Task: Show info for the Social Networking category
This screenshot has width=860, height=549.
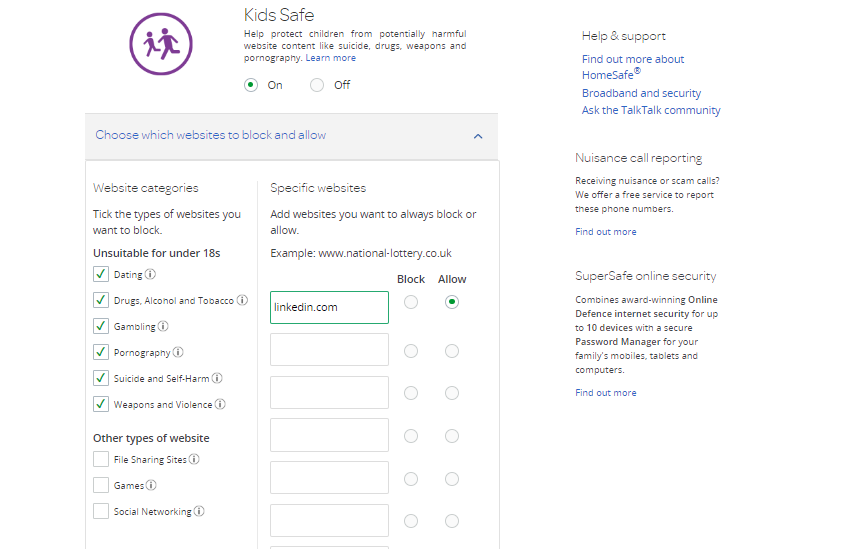Action: click(199, 512)
